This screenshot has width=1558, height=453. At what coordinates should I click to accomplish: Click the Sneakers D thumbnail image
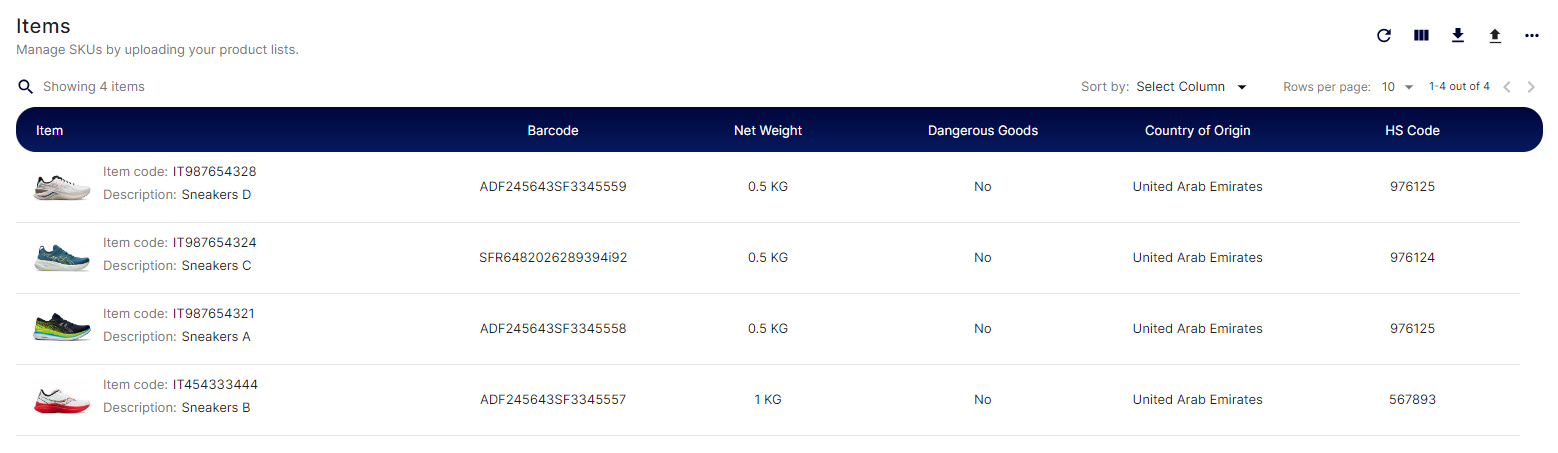(x=62, y=187)
